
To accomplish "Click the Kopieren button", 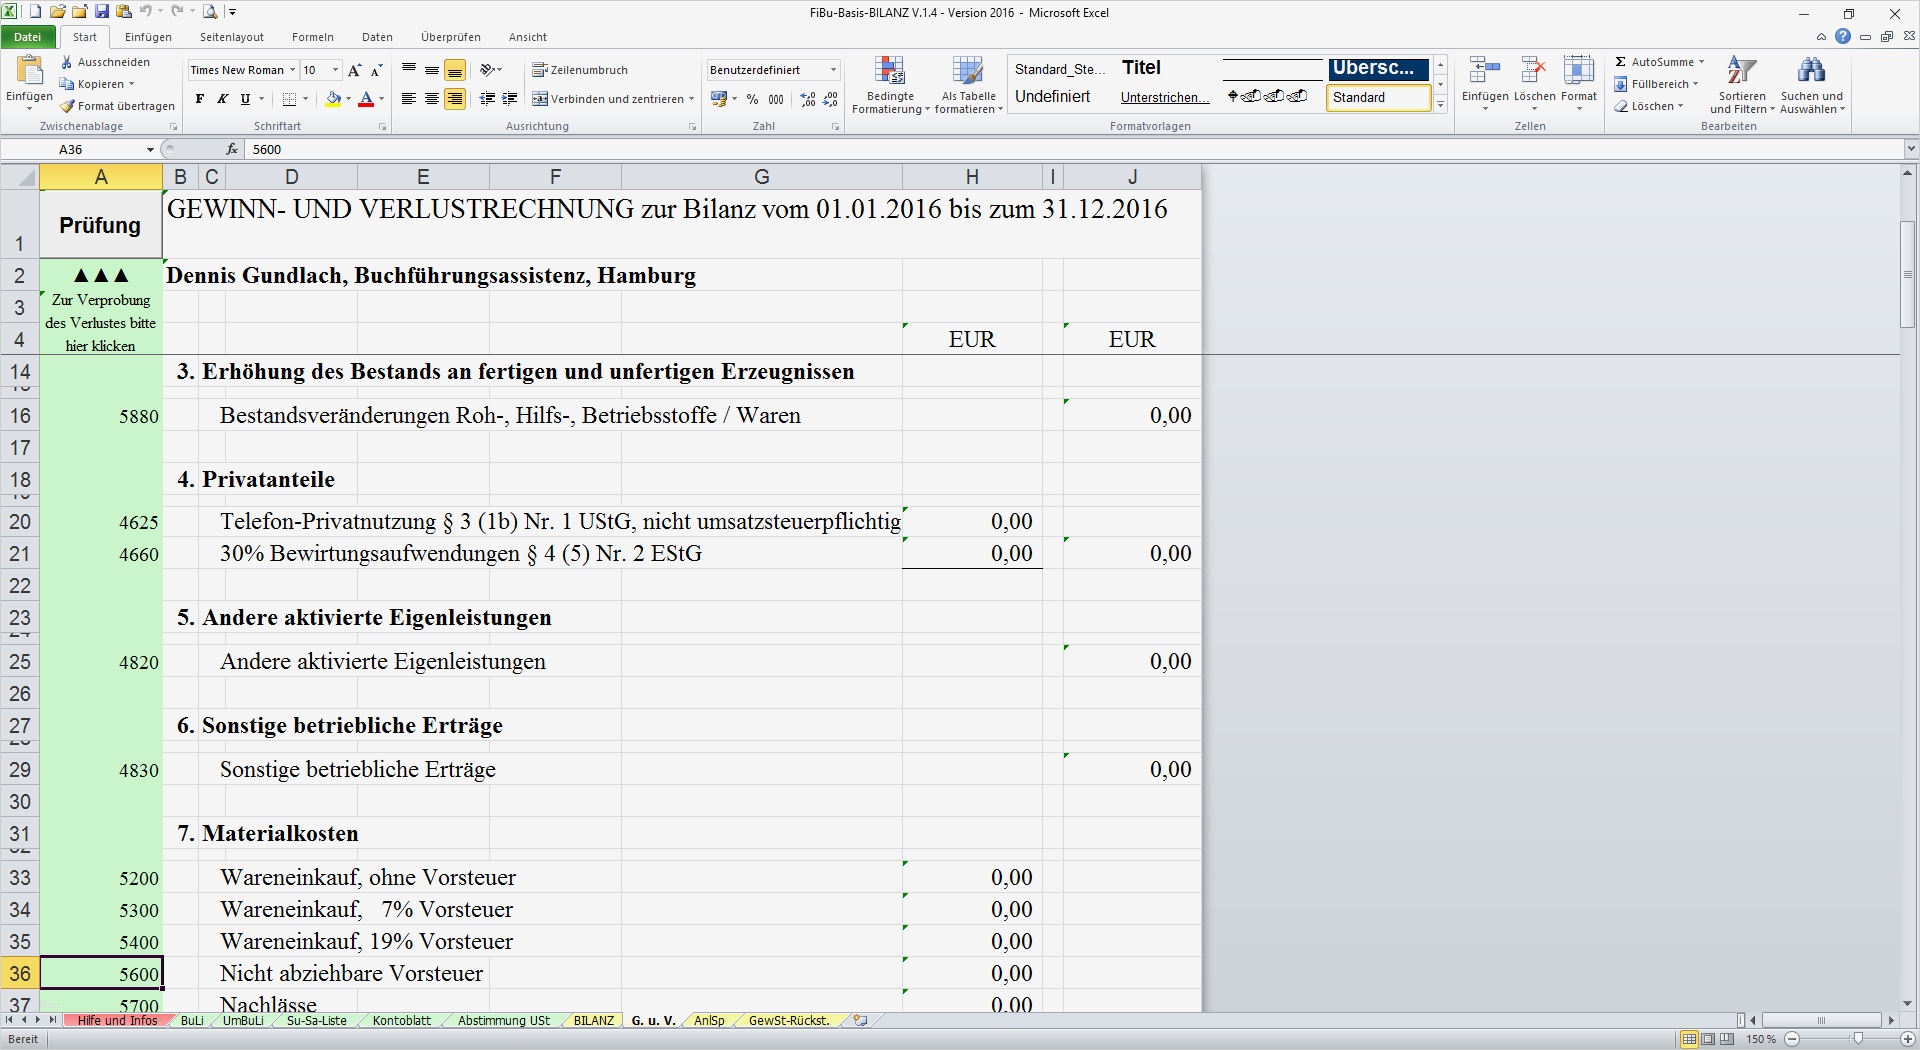I will point(96,84).
